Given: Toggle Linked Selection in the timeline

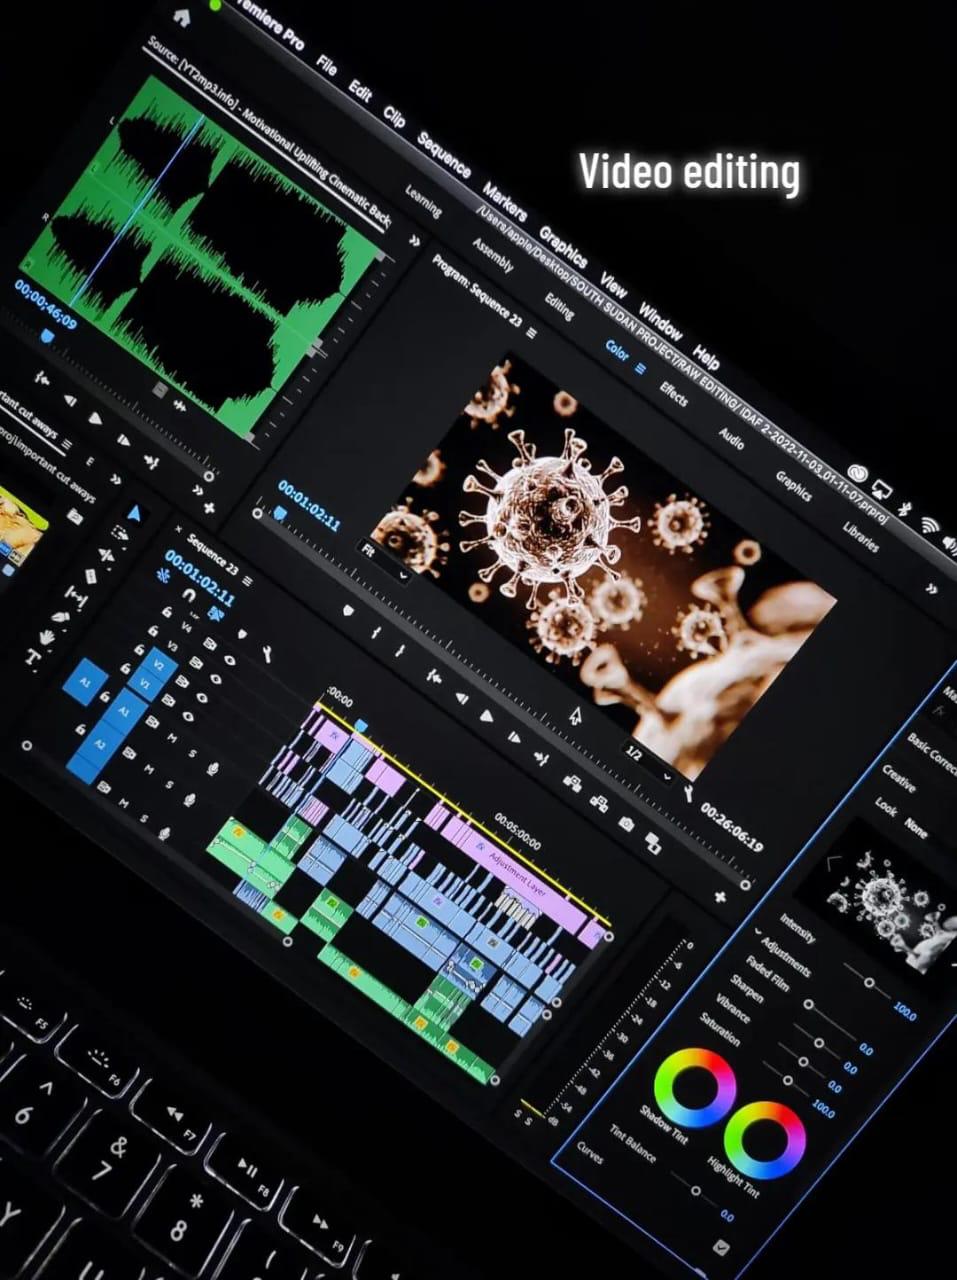Looking at the screenshot, I should point(214,613).
